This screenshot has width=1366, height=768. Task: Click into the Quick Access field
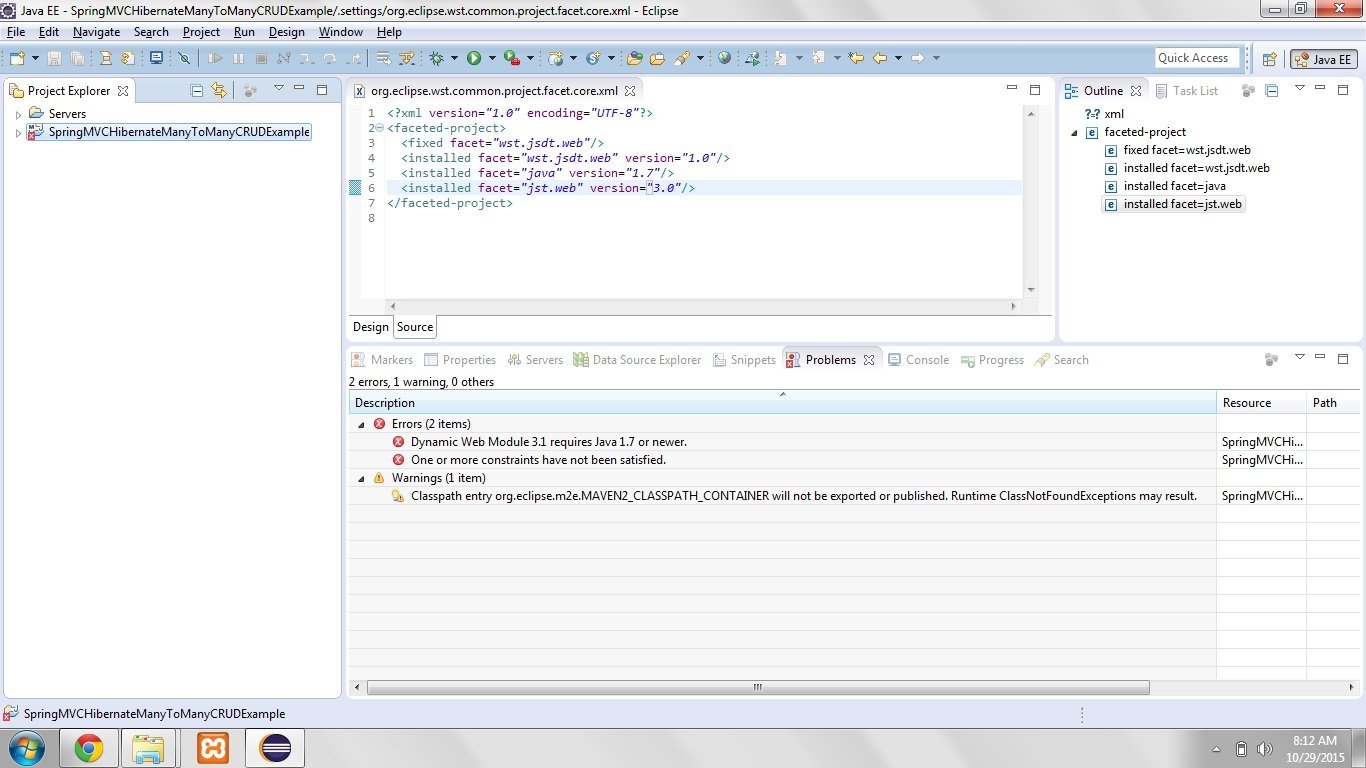1197,58
